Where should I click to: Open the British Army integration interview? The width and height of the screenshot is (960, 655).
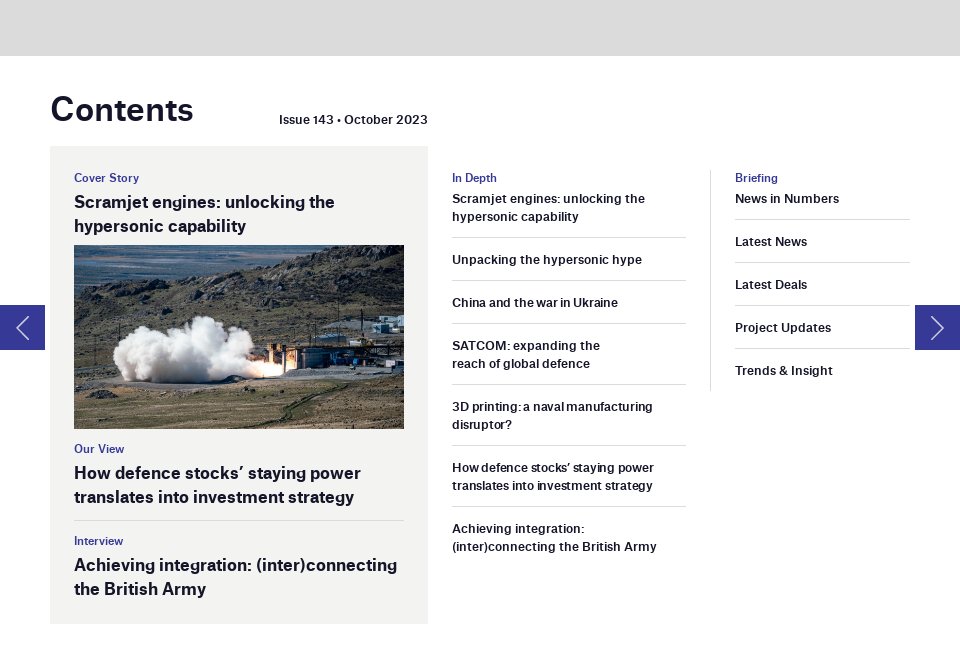(x=235, y=577)
